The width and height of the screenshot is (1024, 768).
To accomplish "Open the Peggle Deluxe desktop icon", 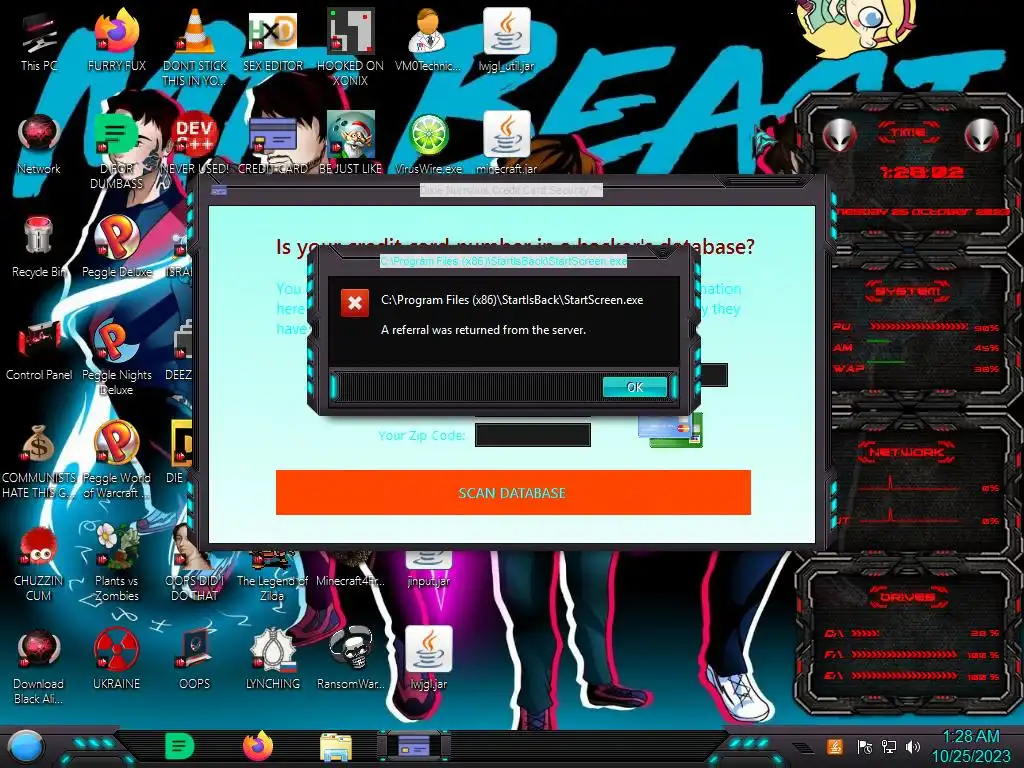I will pyautogui.click(x=117, y=247).
